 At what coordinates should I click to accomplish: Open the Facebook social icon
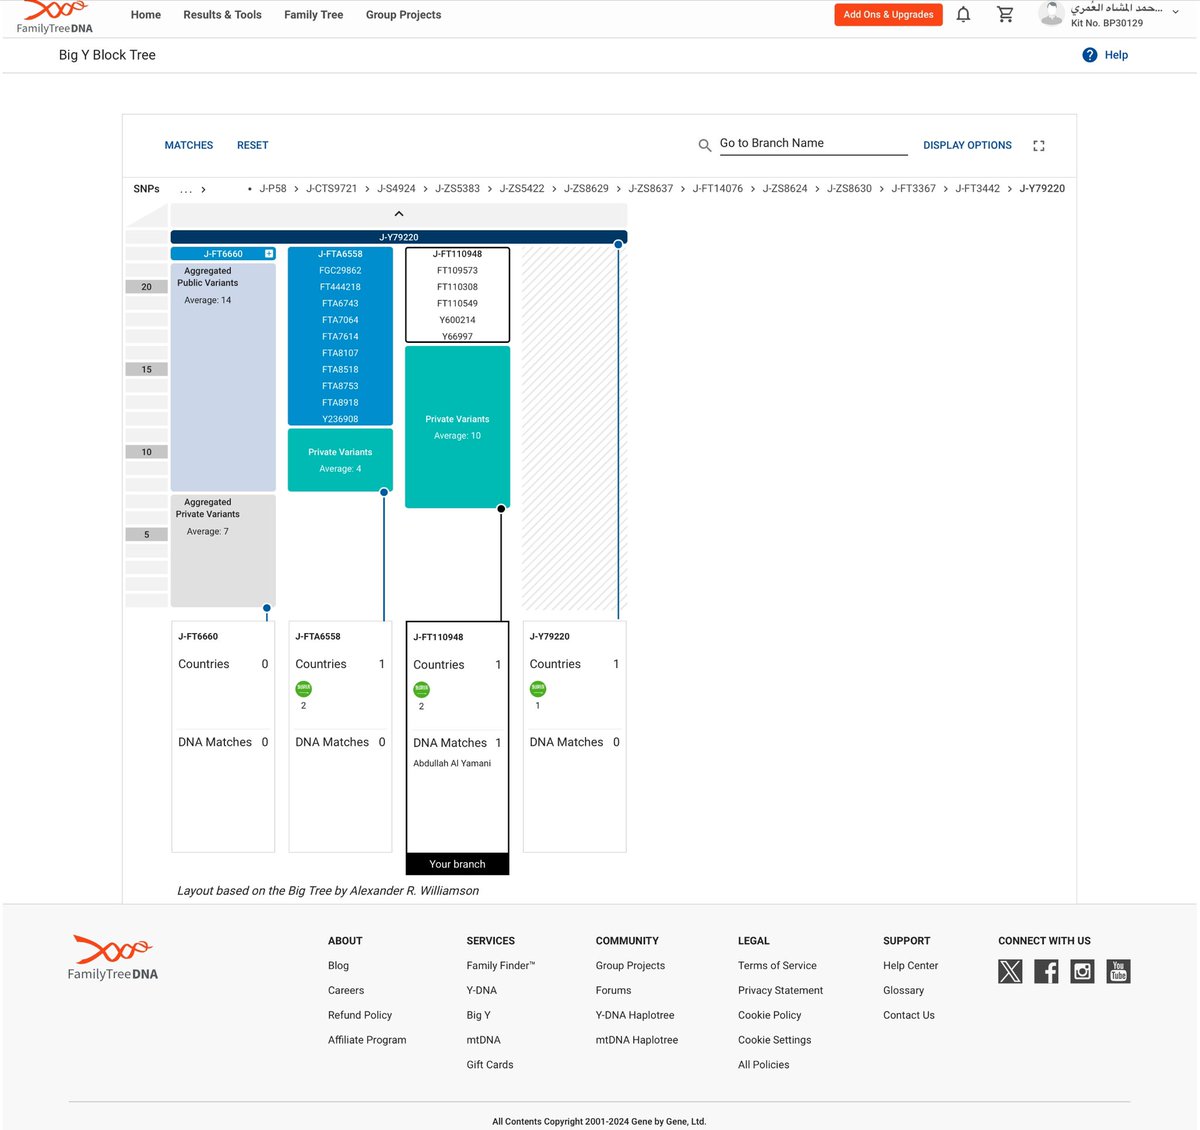pos(1046,971)
